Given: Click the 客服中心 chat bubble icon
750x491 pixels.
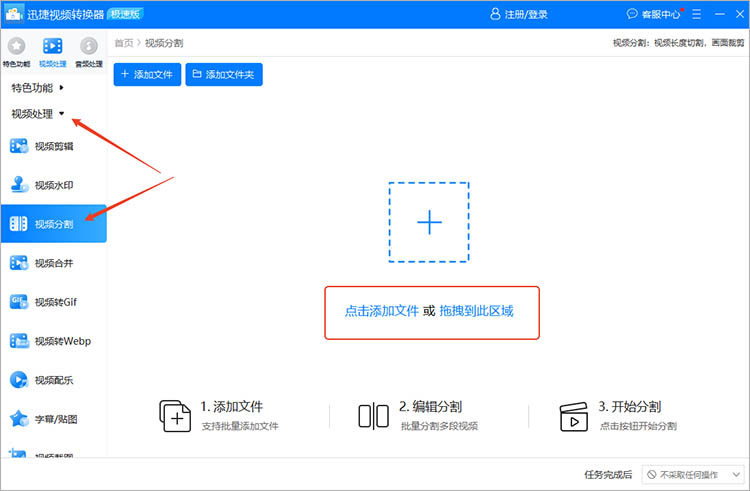Looking at the screenshot, I should [x=632, y=14].
